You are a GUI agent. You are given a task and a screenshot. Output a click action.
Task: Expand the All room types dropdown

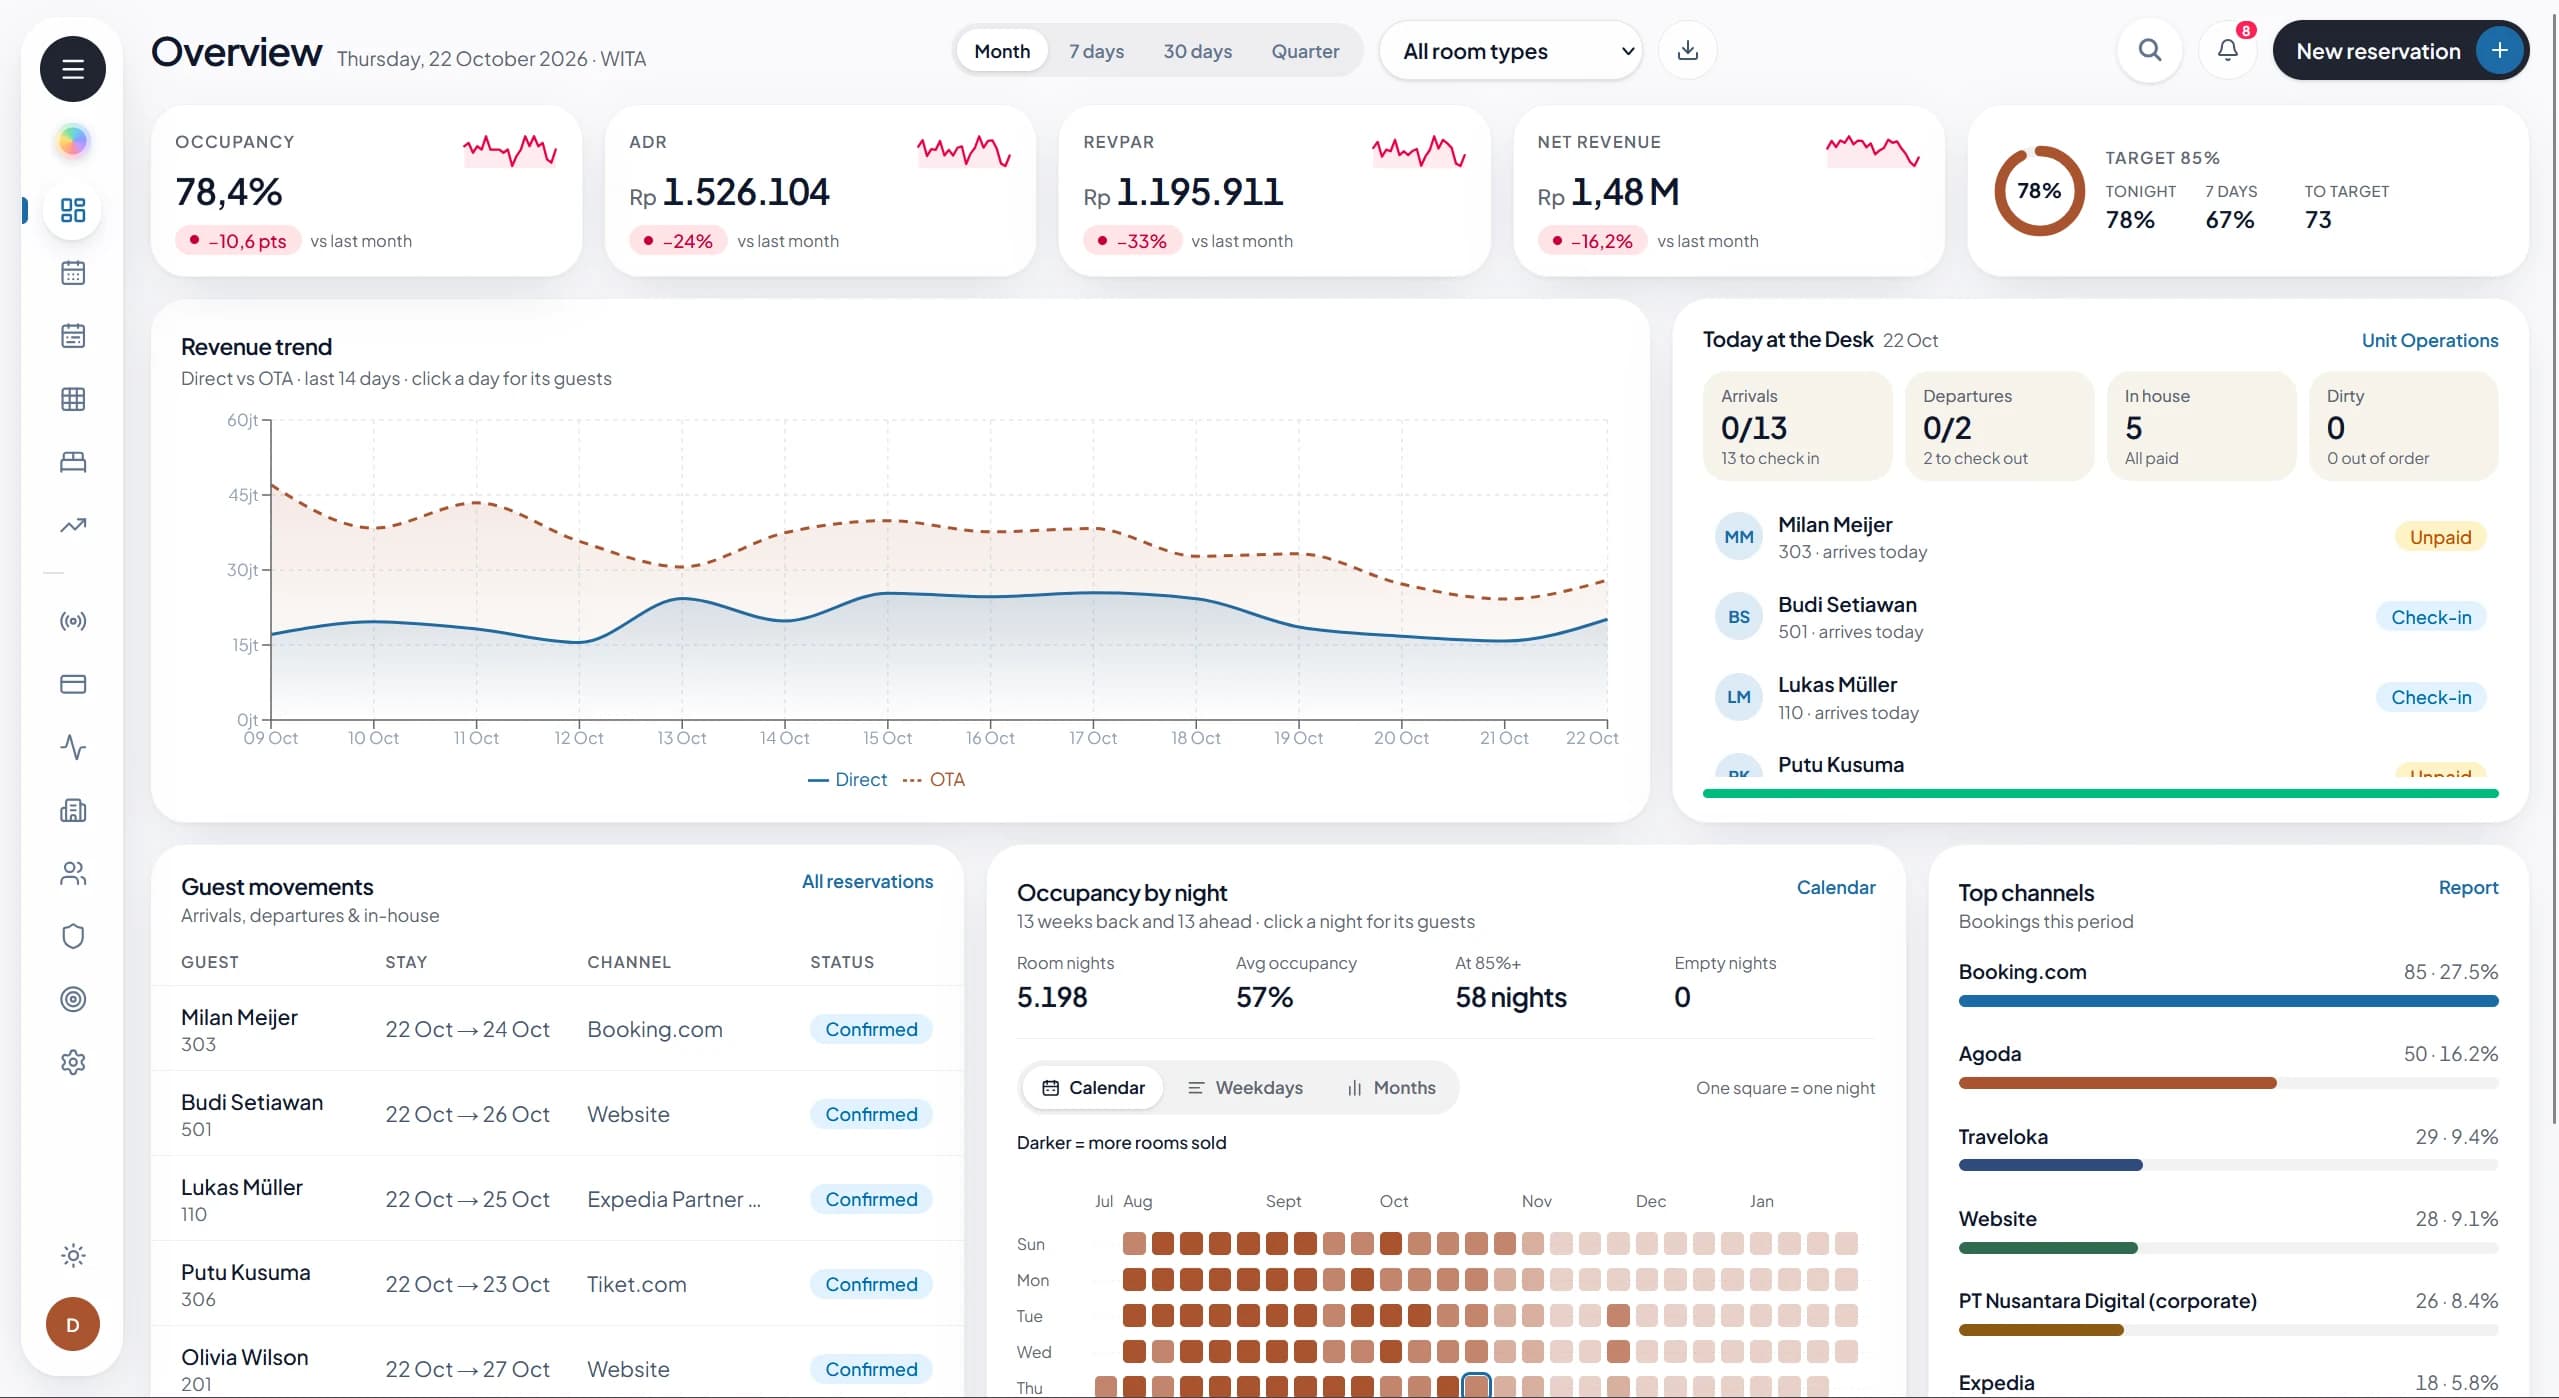(x=1510, y=51)
